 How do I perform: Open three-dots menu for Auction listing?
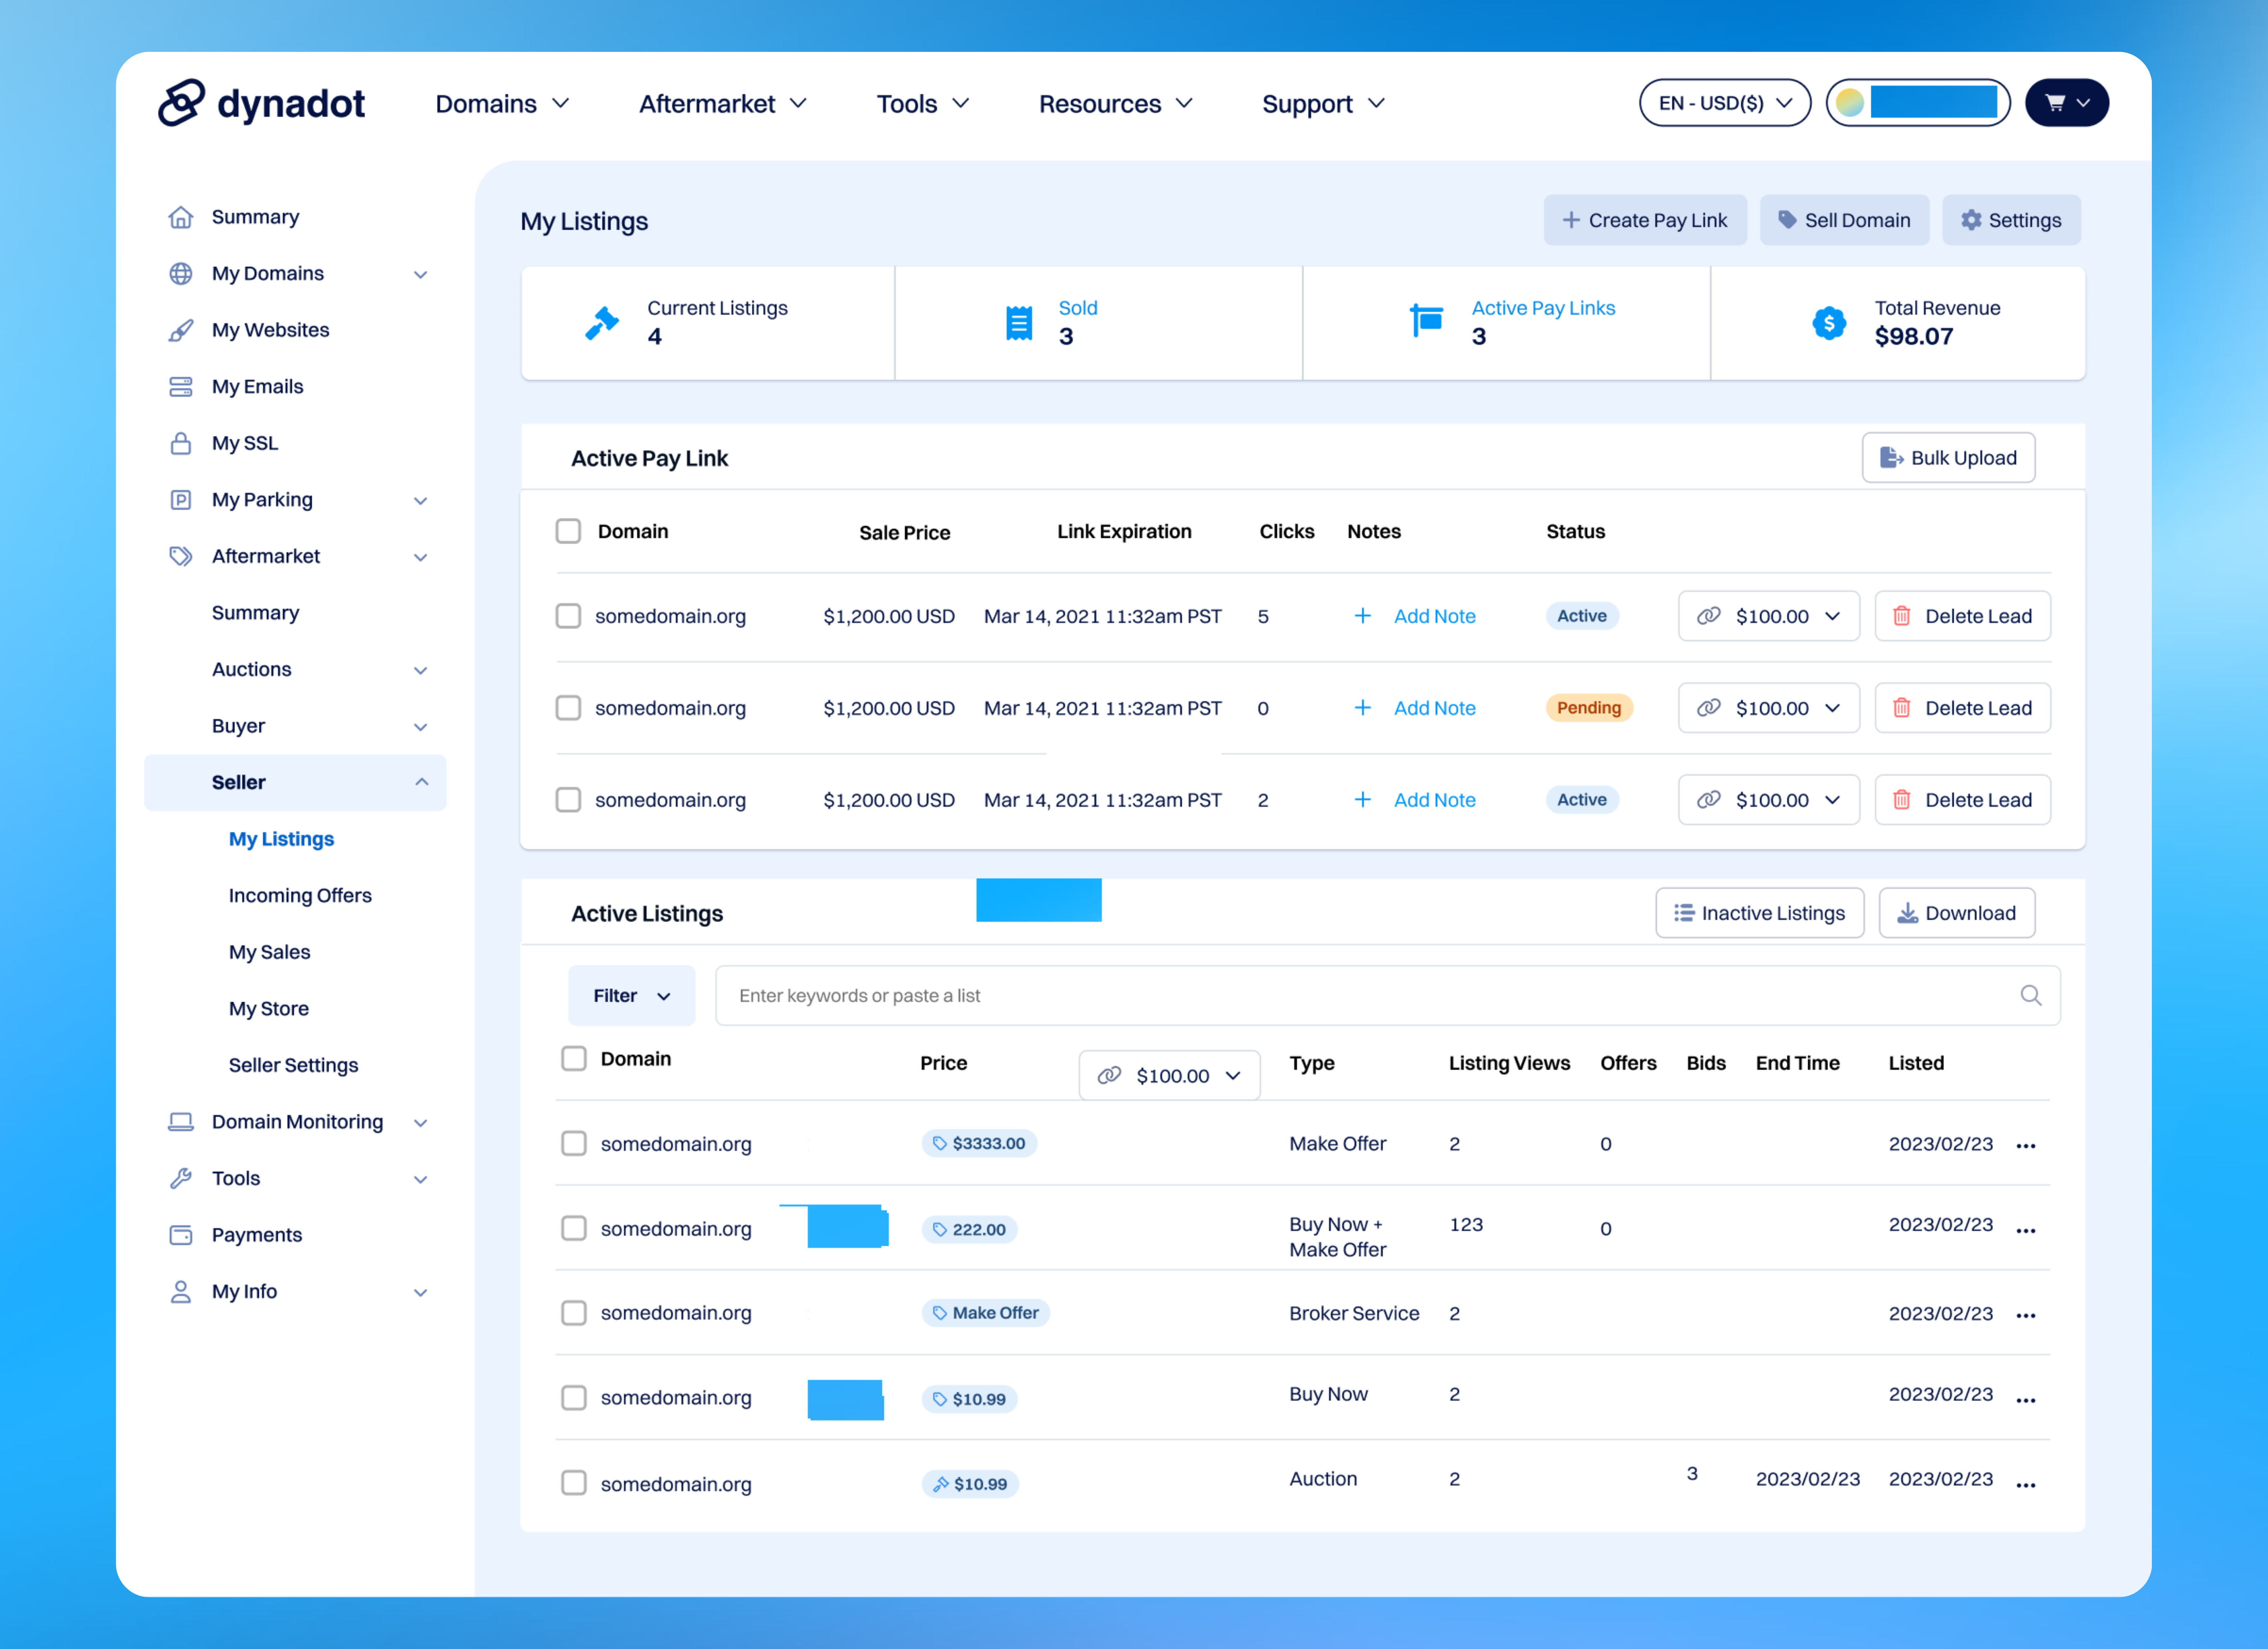point(2026,1486)
